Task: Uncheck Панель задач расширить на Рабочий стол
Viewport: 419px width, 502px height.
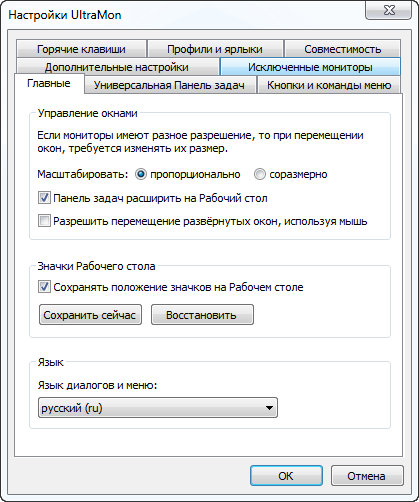Action: [x=44, y=198]
